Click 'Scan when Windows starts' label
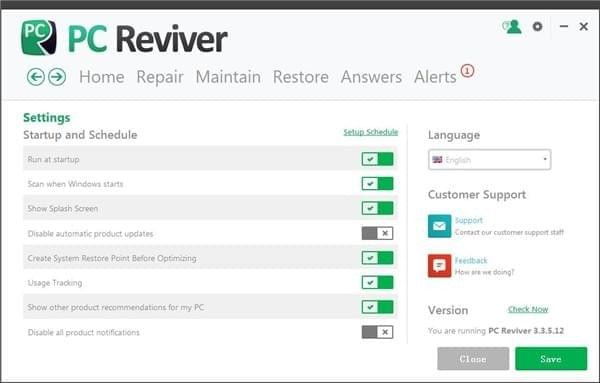The width and height of the screenshot is (600, 383). click(75, 184)
